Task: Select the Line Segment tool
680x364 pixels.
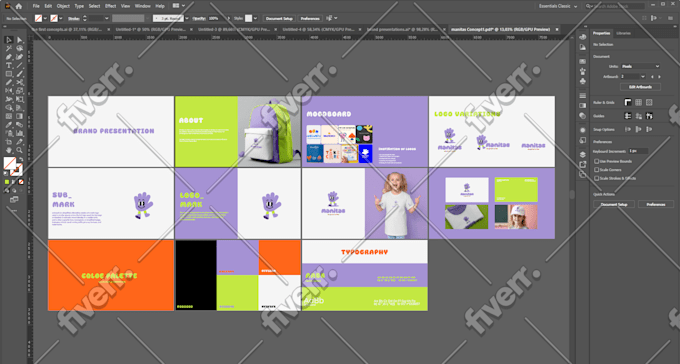Action: [20, 66]
